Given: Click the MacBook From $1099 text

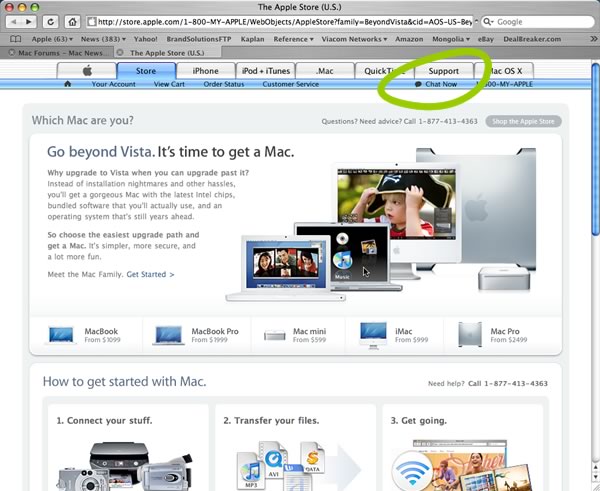Looking at the screenshot, I should 102,335.
